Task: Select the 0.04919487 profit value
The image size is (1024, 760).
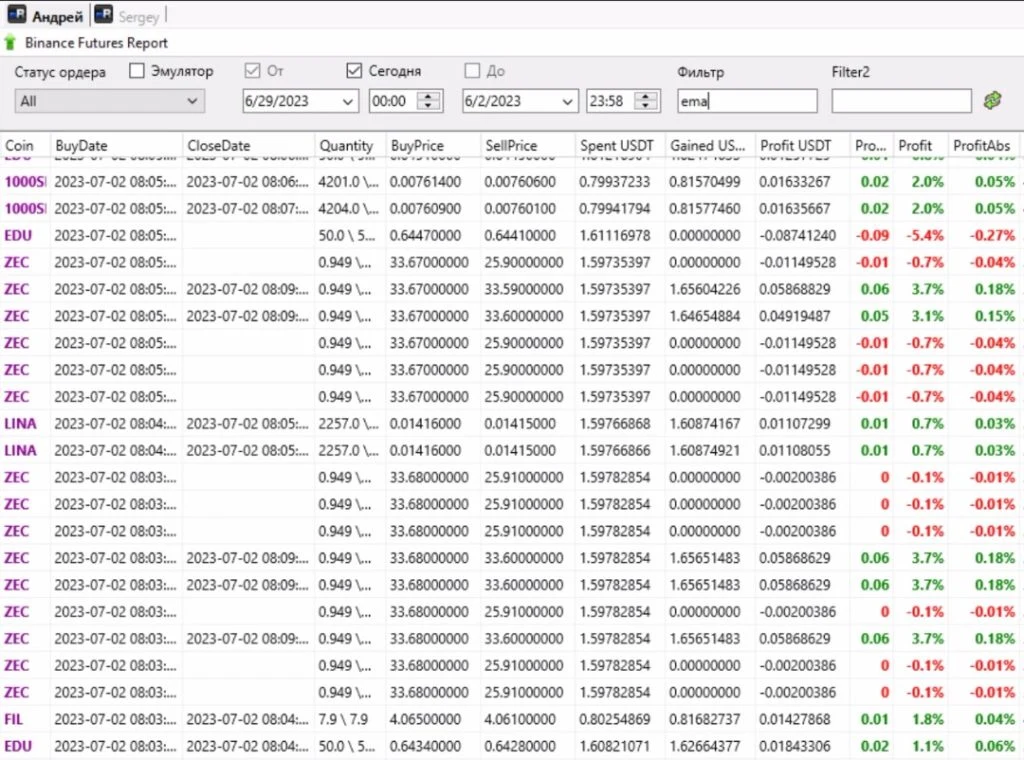Action: click(794, 316)
